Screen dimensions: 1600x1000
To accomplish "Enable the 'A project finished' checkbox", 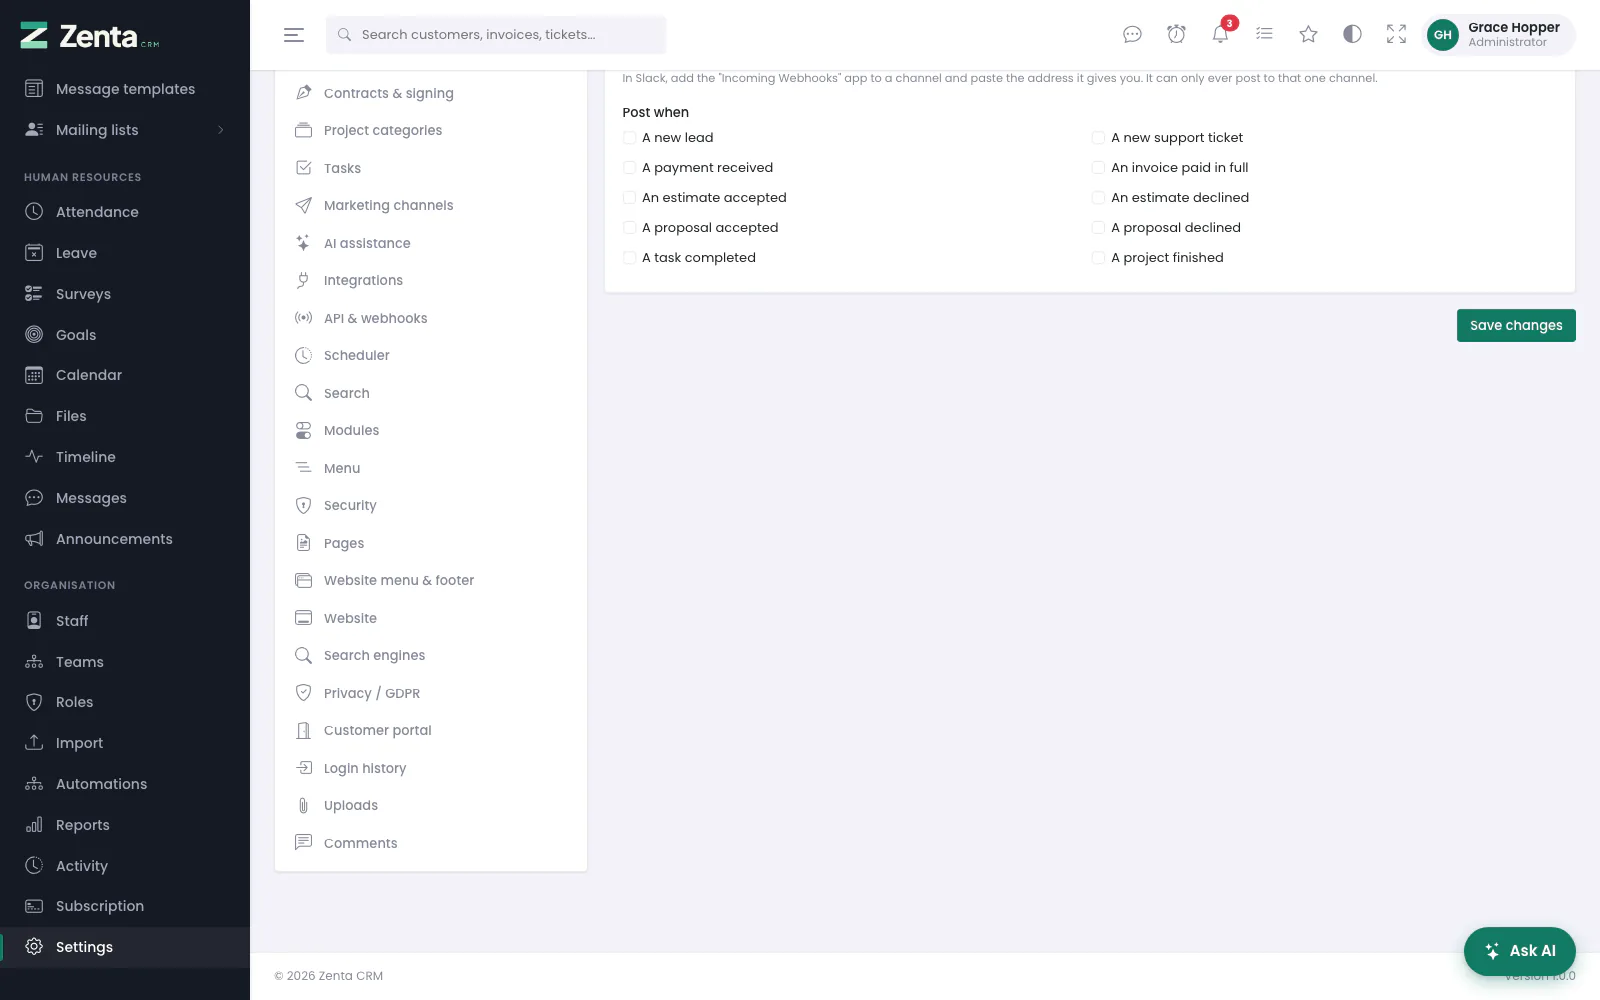I will pos(1098,258).
